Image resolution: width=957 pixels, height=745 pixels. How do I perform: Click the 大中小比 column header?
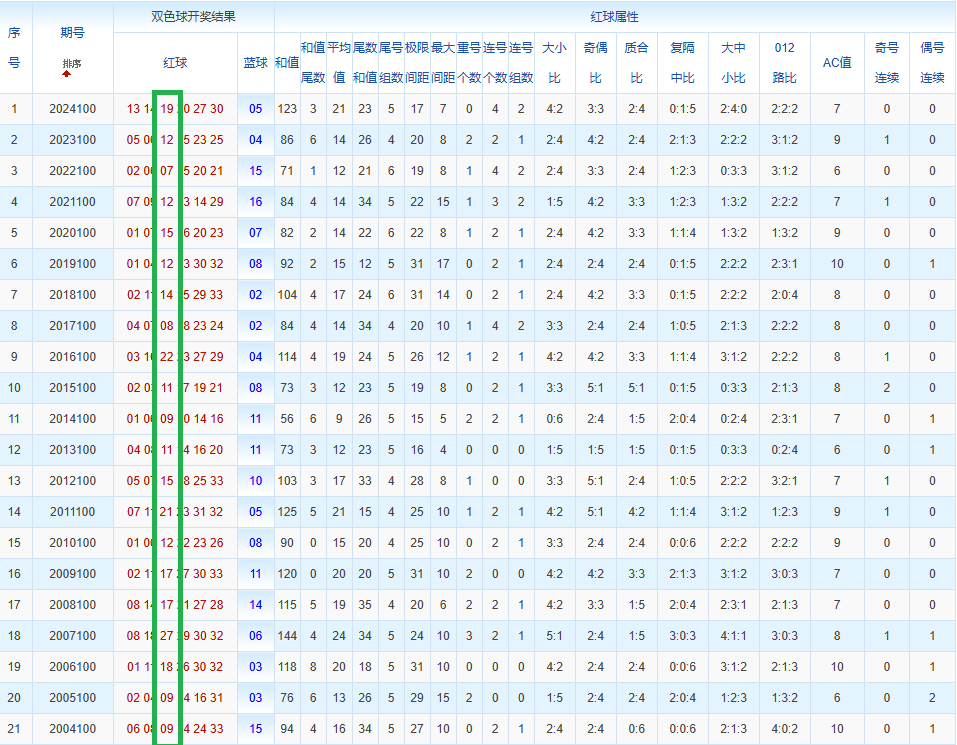pyautogui.click(x=734, y=63)
